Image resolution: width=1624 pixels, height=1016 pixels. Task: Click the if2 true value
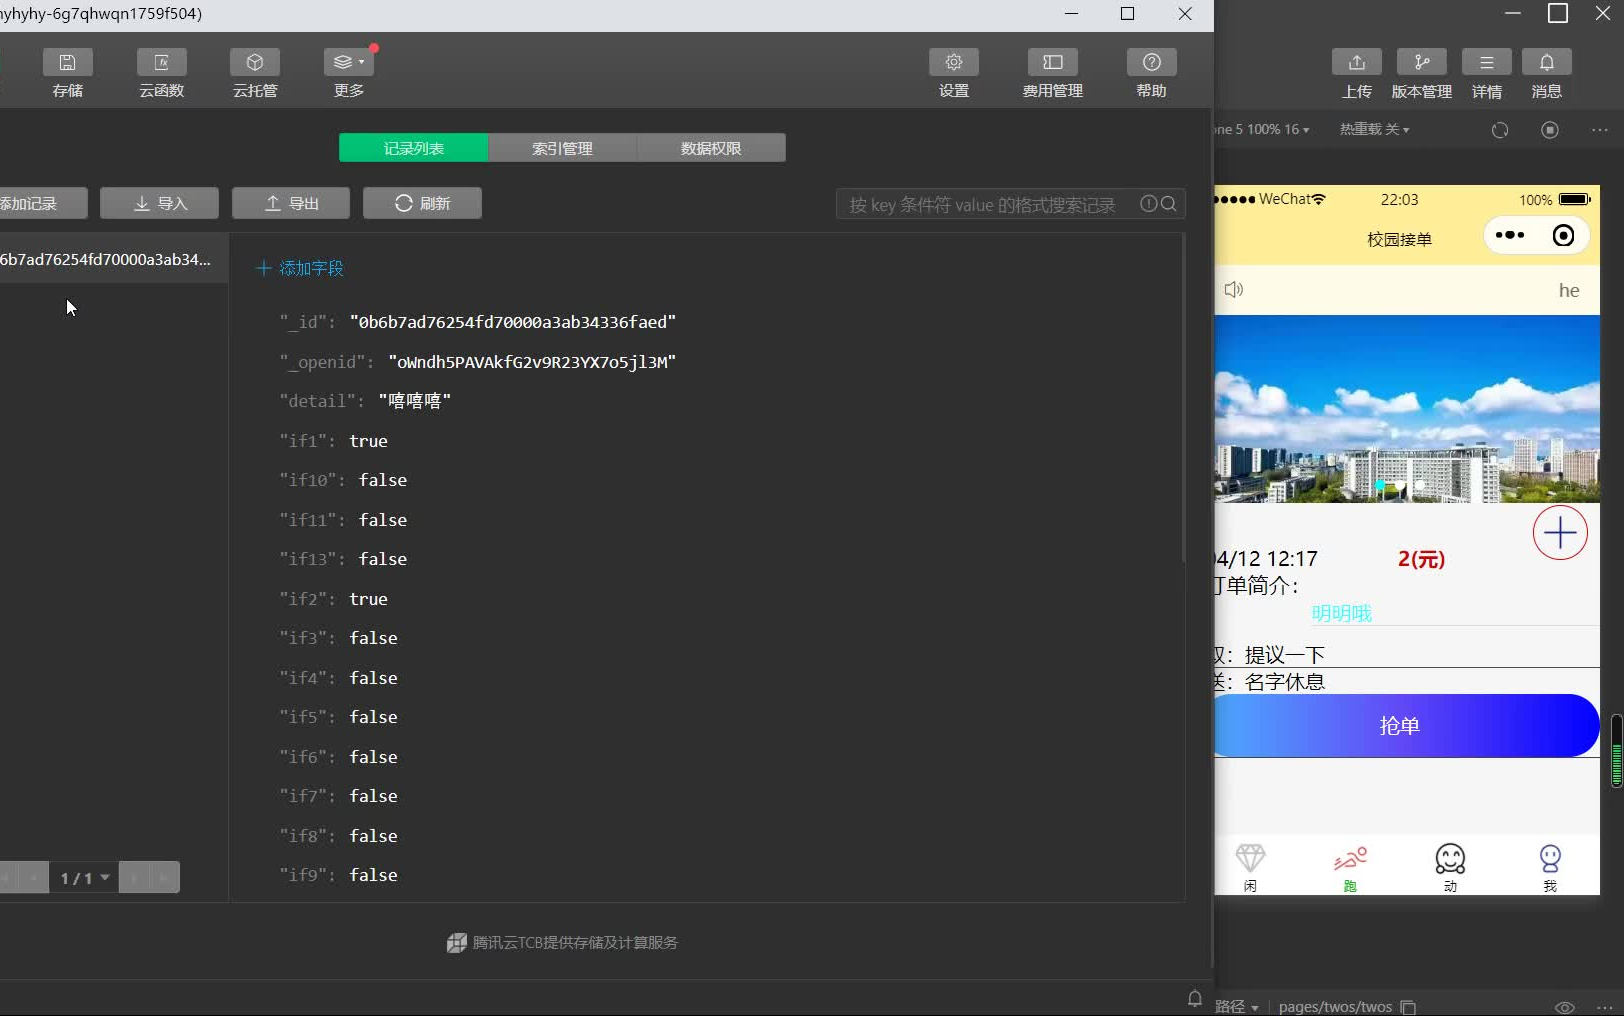368,599
